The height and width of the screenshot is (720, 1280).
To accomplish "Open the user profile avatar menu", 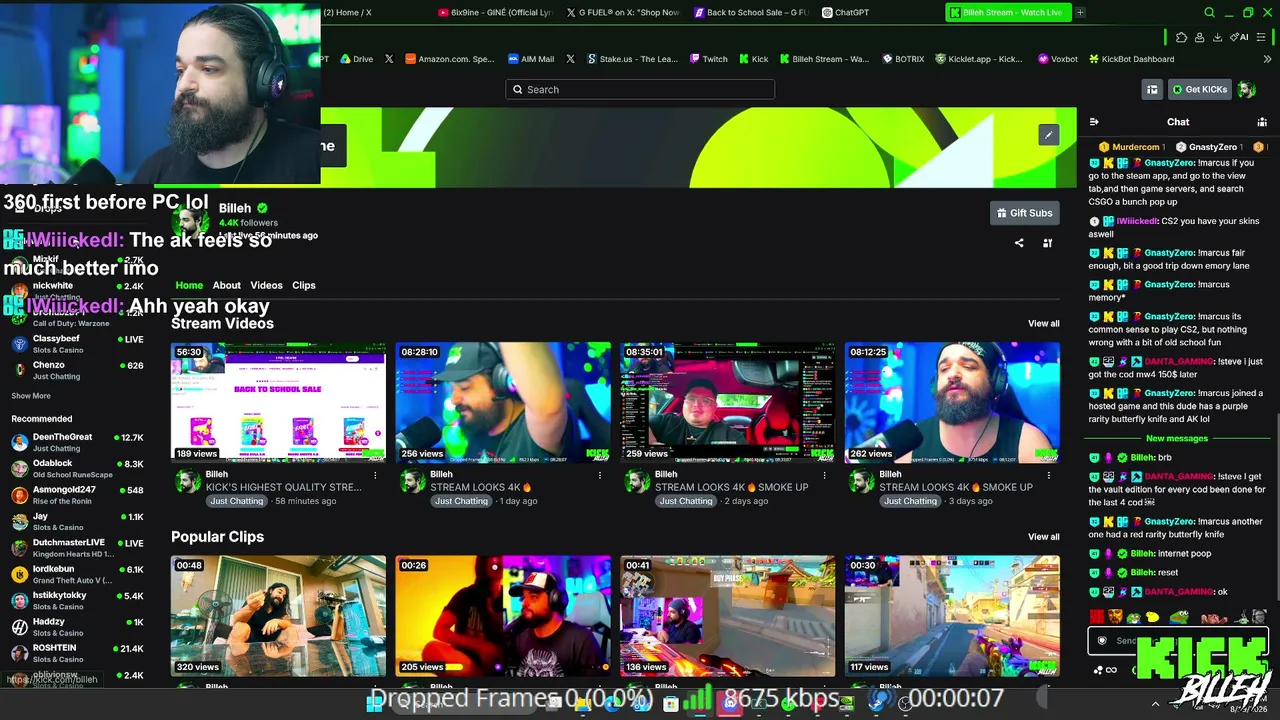I will (x=1247, y=89).
